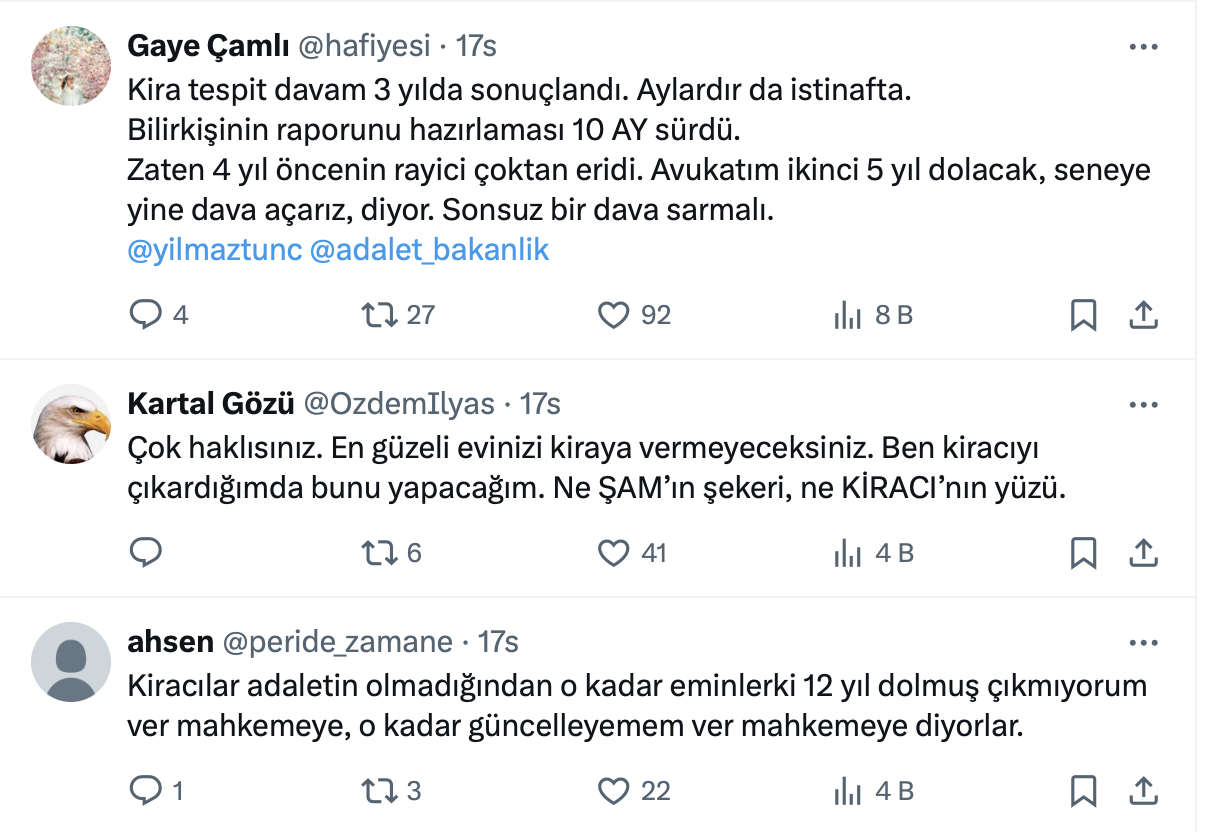Share Gaye Çamlı's tweet
Image resolution: width=1206 pixels, height=832 pixels.
point(1143,315)
